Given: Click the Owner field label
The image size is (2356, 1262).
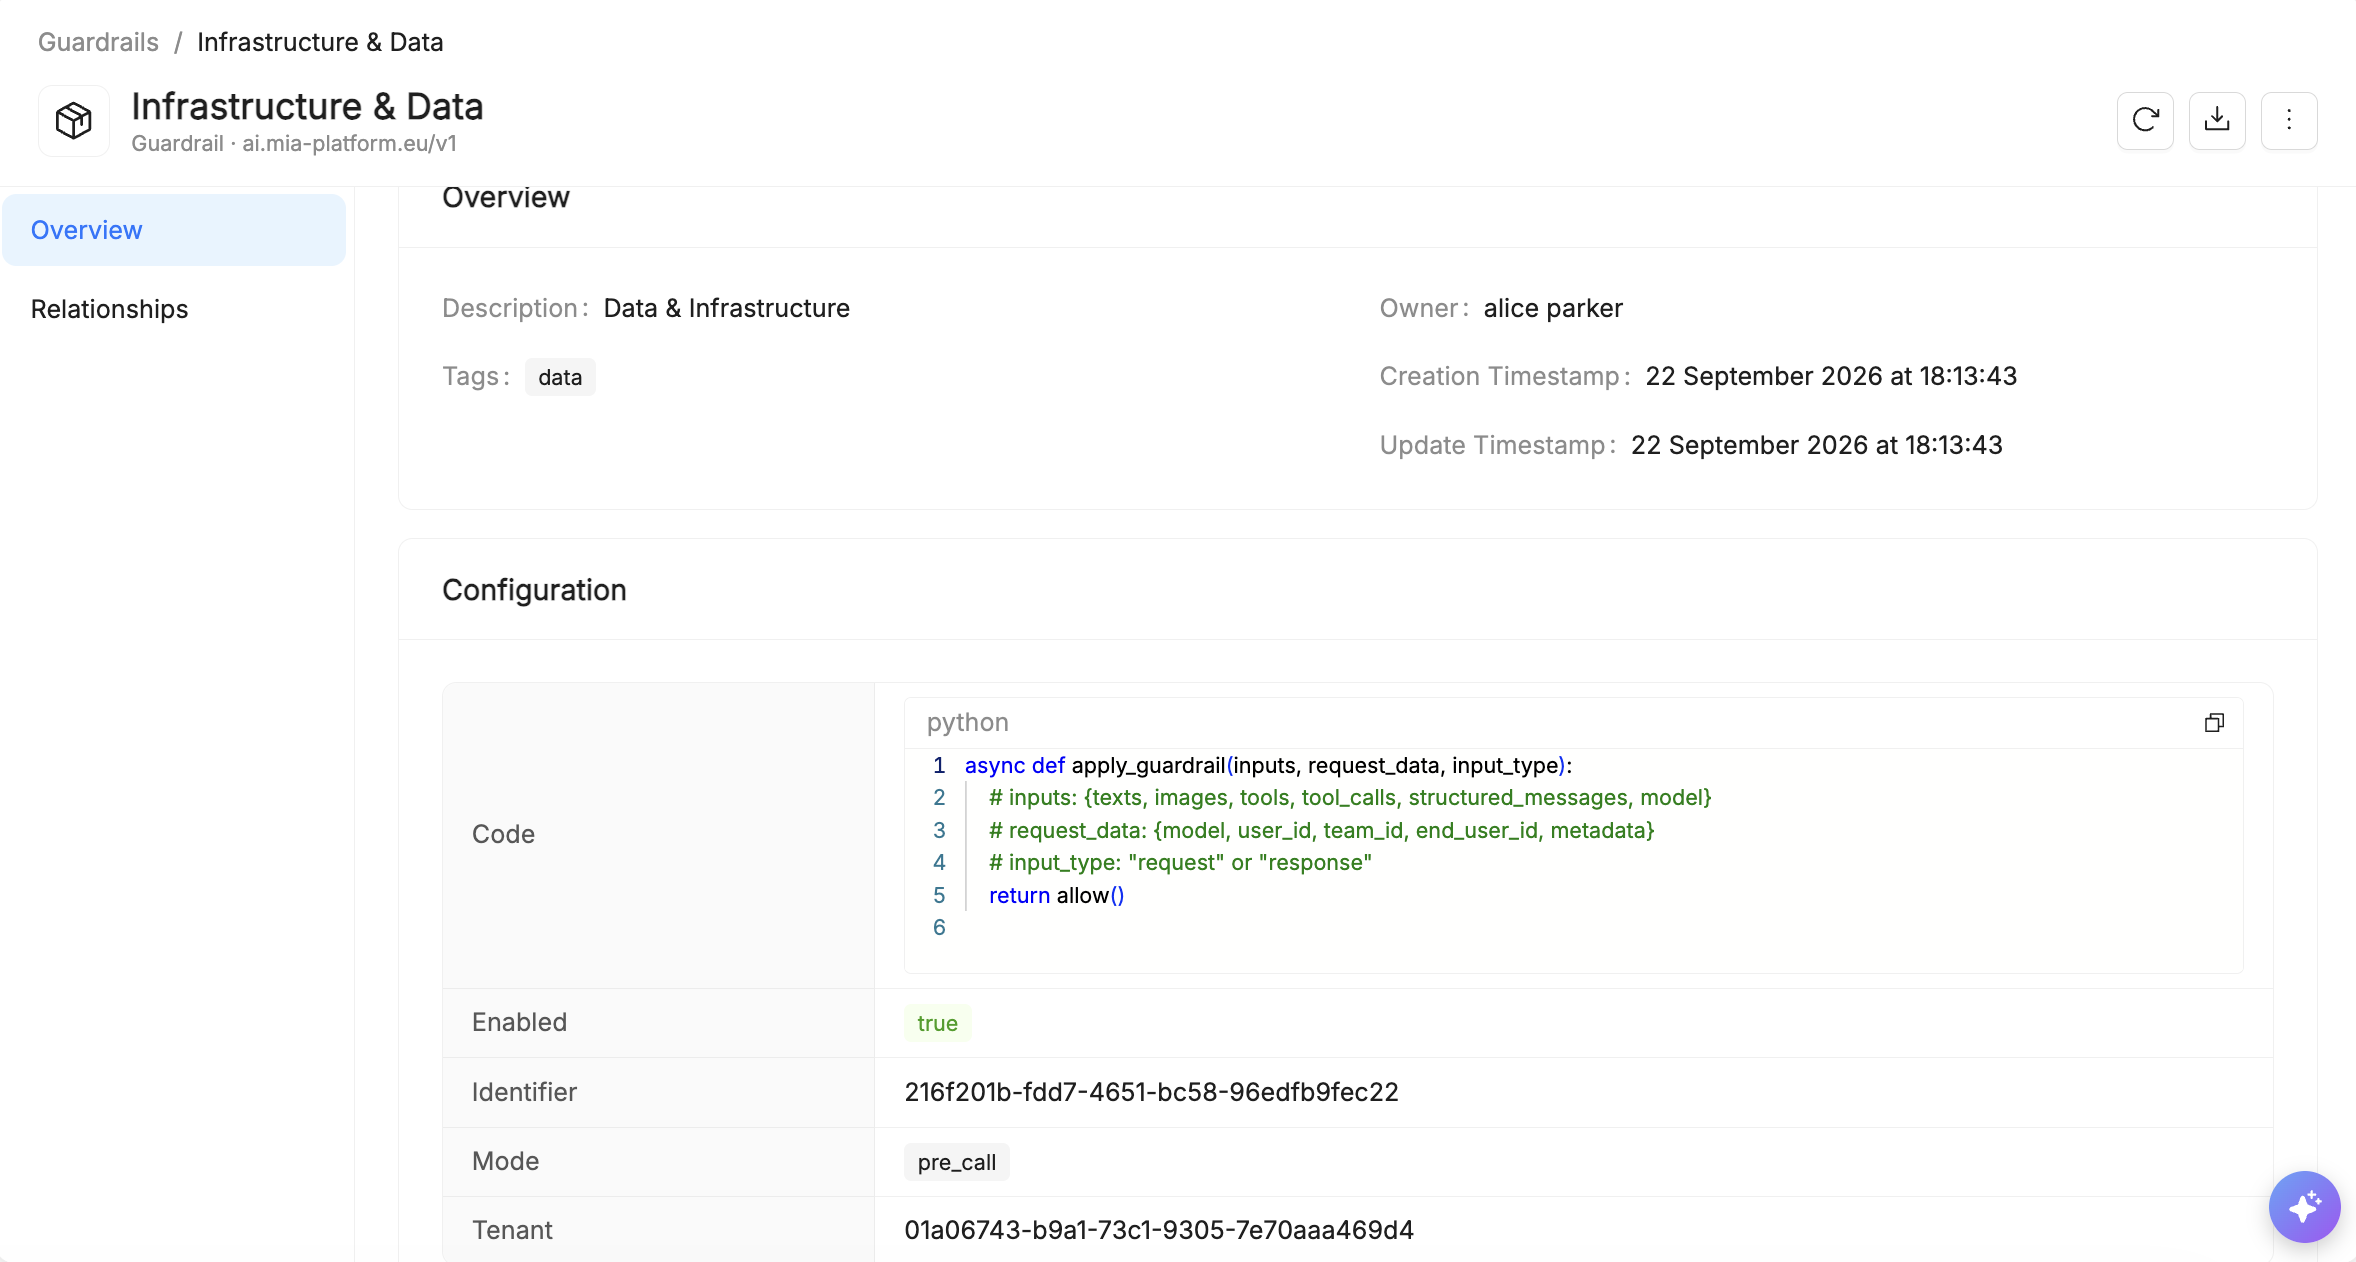Looking at the screenshot, I should point(1423,308).
